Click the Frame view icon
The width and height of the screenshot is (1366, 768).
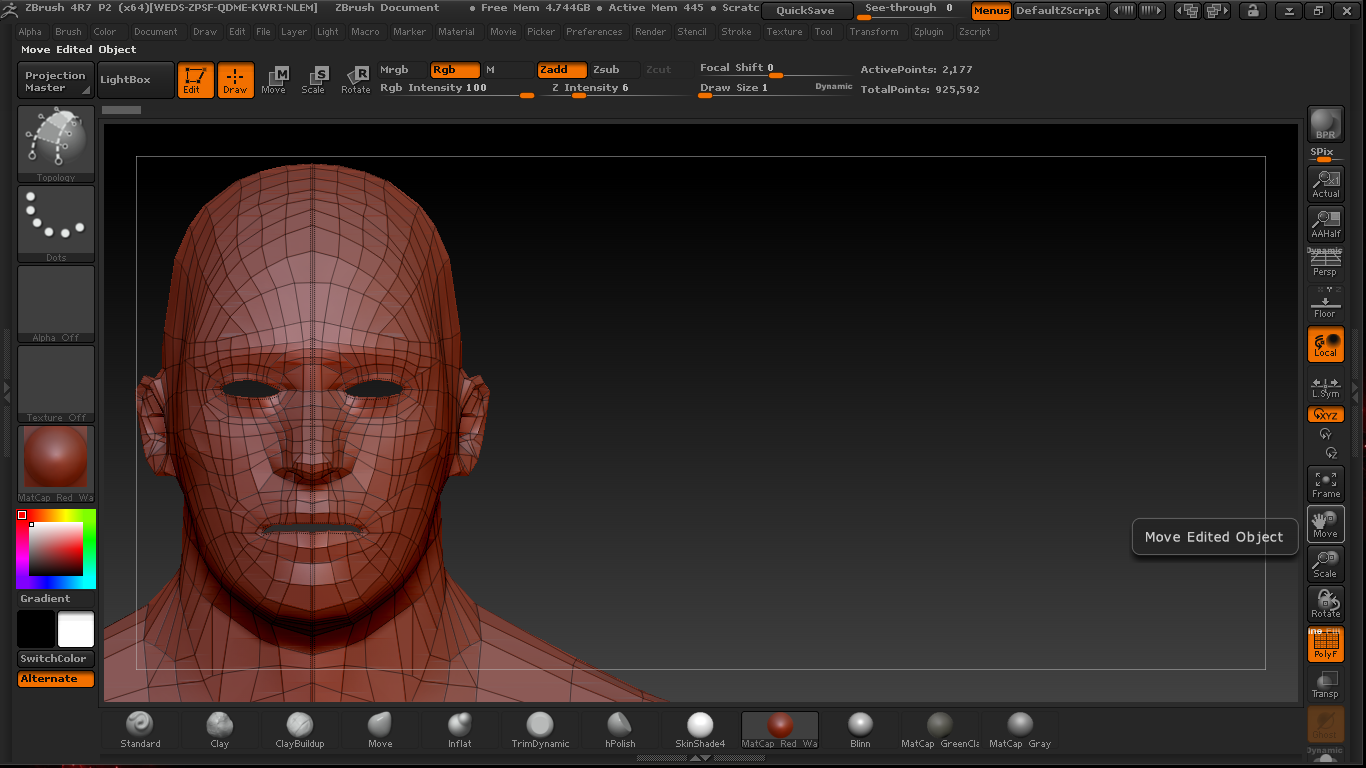pos(1326,484)
